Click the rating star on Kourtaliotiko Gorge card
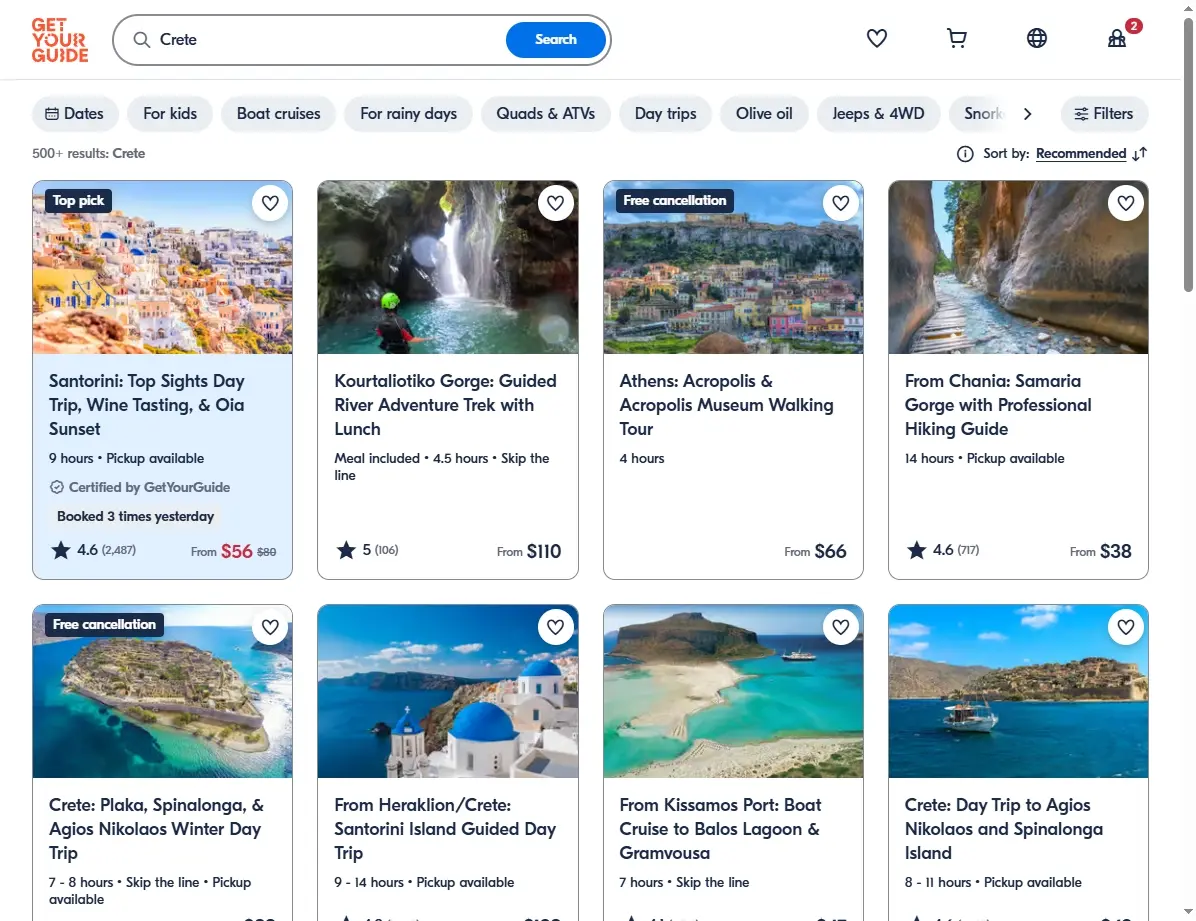Image resolution: width=1196 pixels, height=921 pixels. (346, 550)
